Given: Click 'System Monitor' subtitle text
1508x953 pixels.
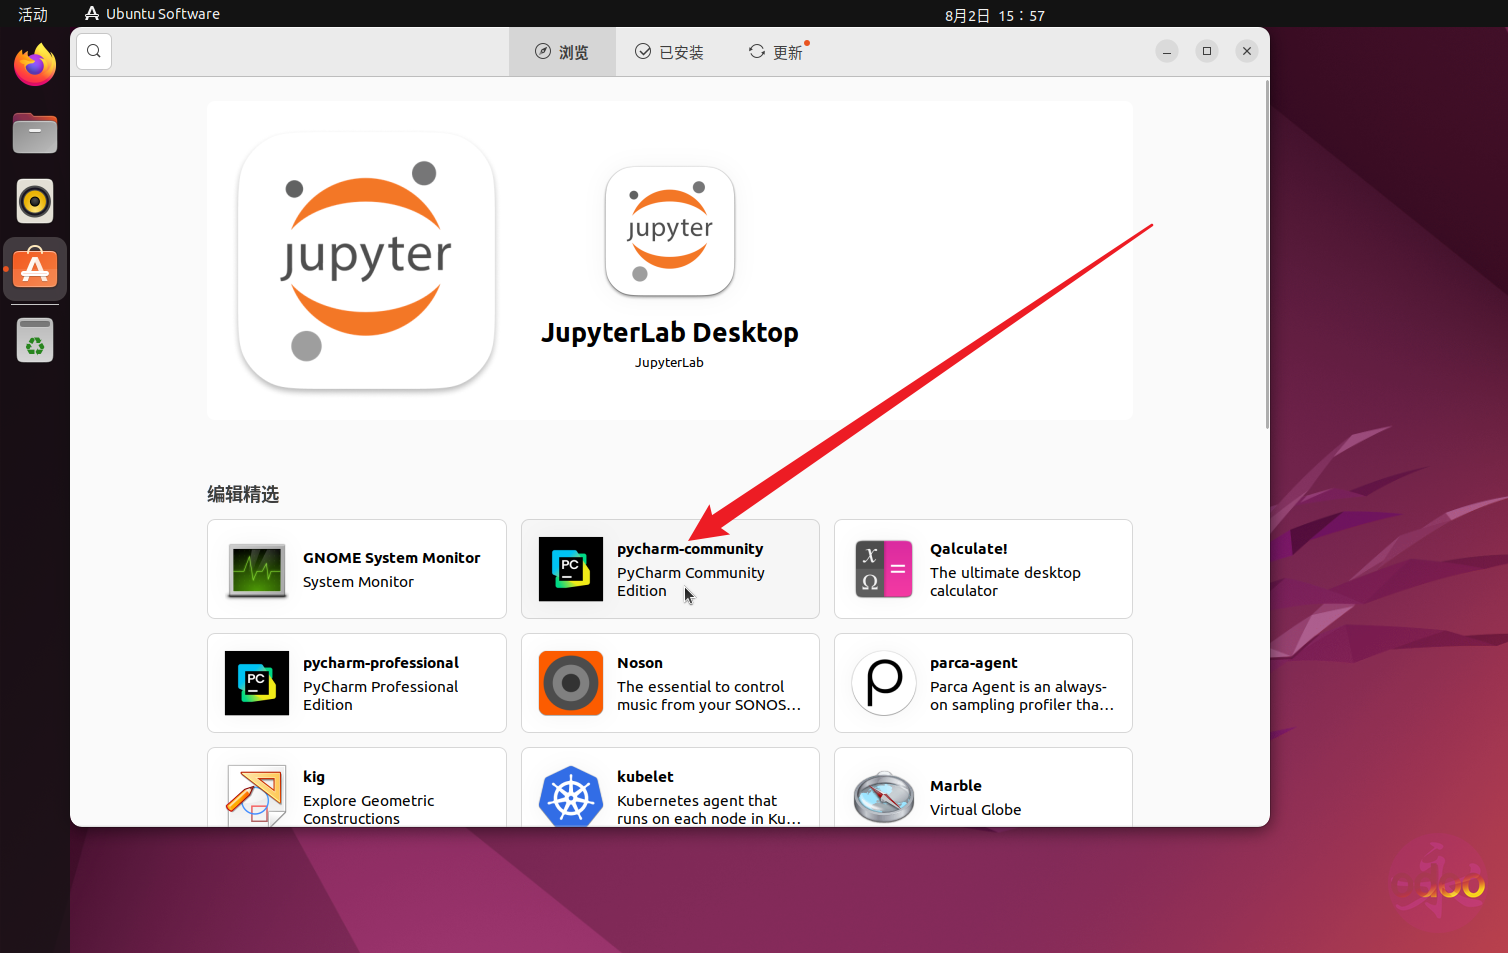Looking at the screenshot, I should click(x=358, y=582).
